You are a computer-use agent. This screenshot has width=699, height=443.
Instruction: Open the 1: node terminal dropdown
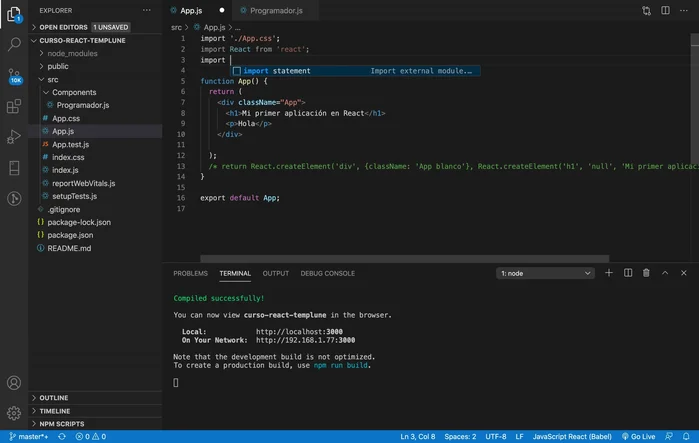tap(545, 273)
